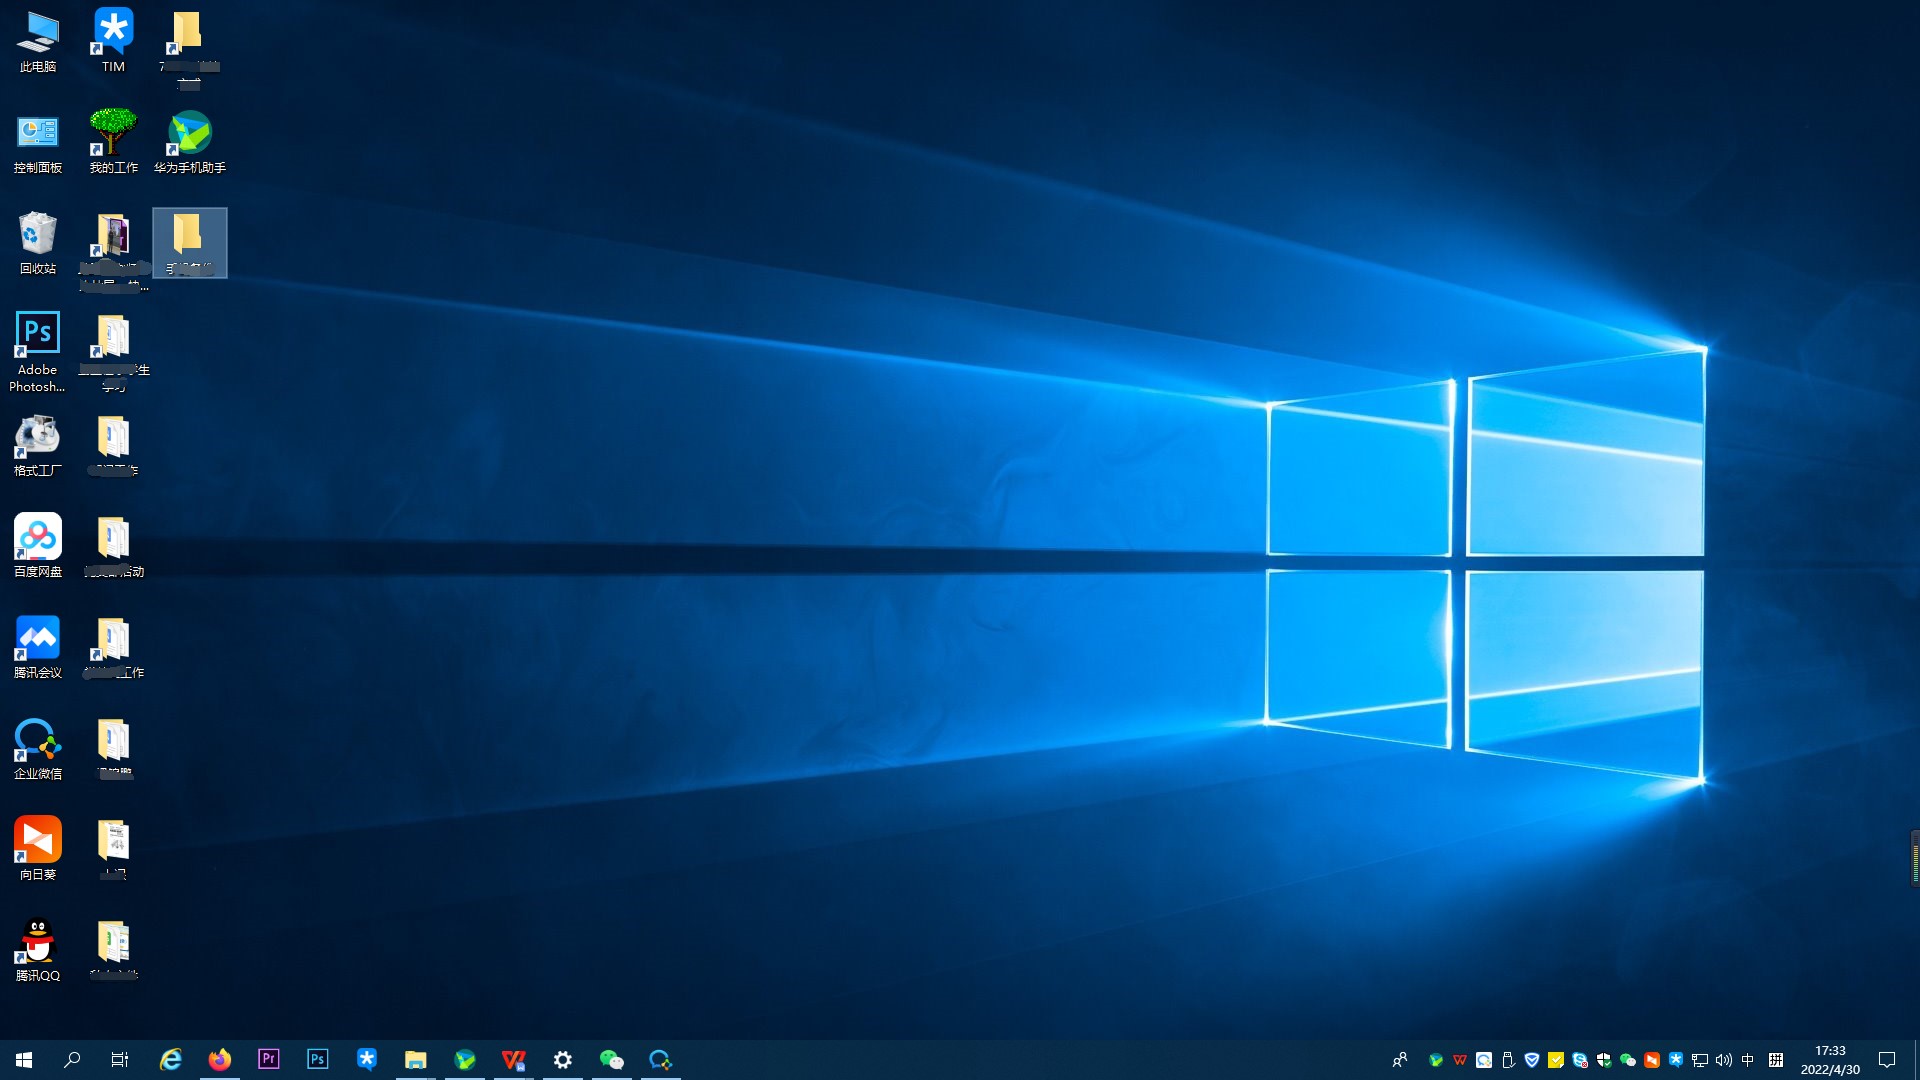Click the WeChat icon in the system tray
This screenshot has width=1920, height=1080.
point(1628,1060)
